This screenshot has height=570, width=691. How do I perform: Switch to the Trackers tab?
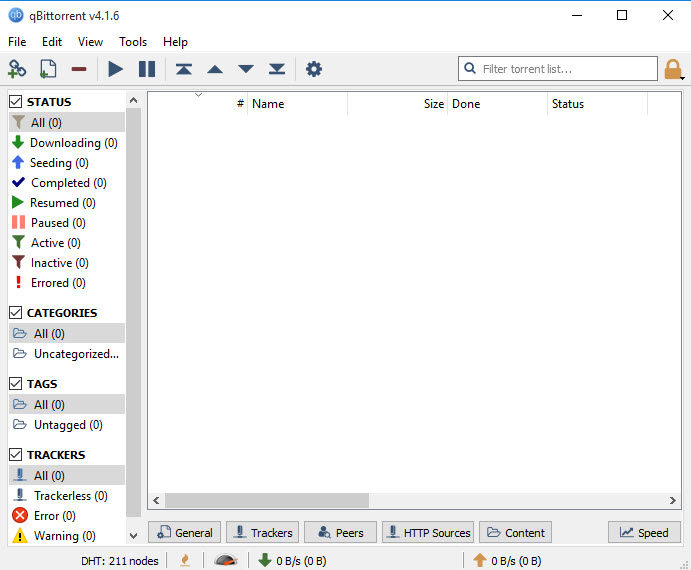tap(263, 533)
